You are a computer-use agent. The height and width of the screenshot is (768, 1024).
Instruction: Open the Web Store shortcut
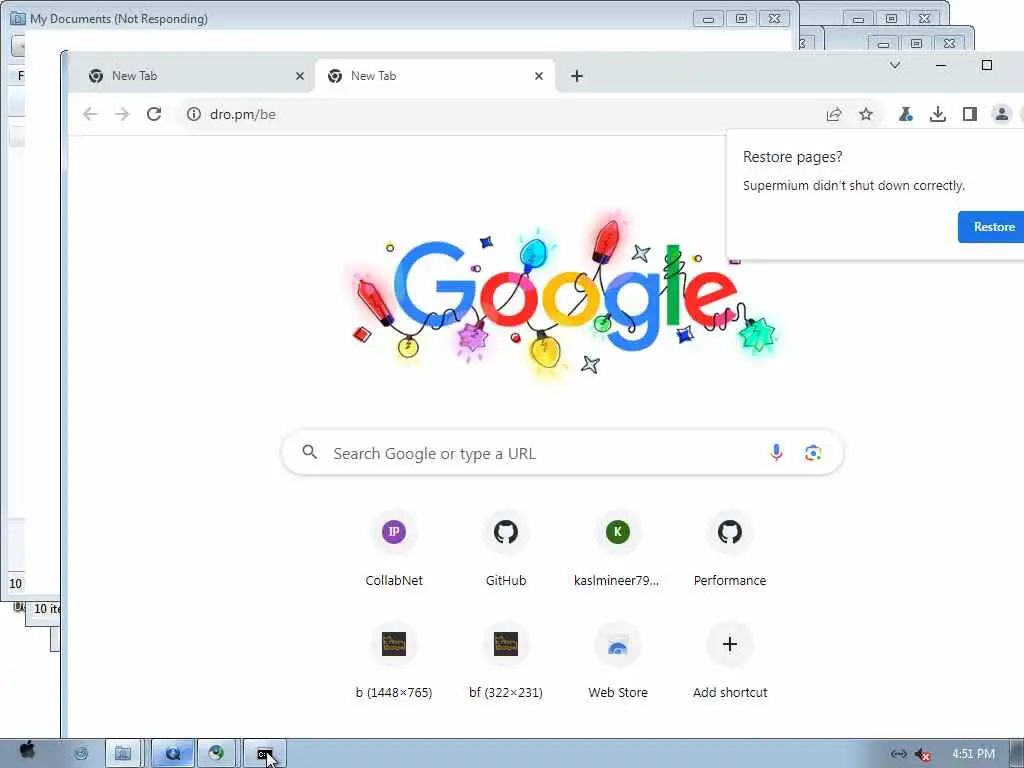(x=618, y=662)
